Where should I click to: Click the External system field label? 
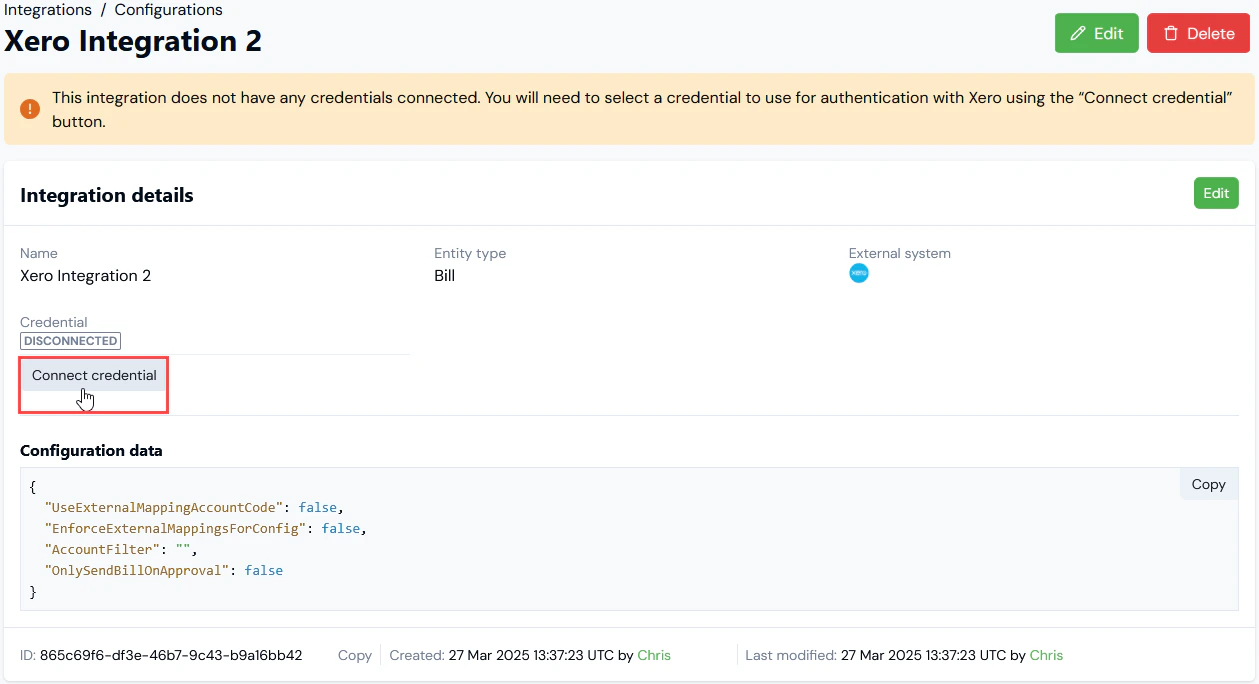click(900, 253)
